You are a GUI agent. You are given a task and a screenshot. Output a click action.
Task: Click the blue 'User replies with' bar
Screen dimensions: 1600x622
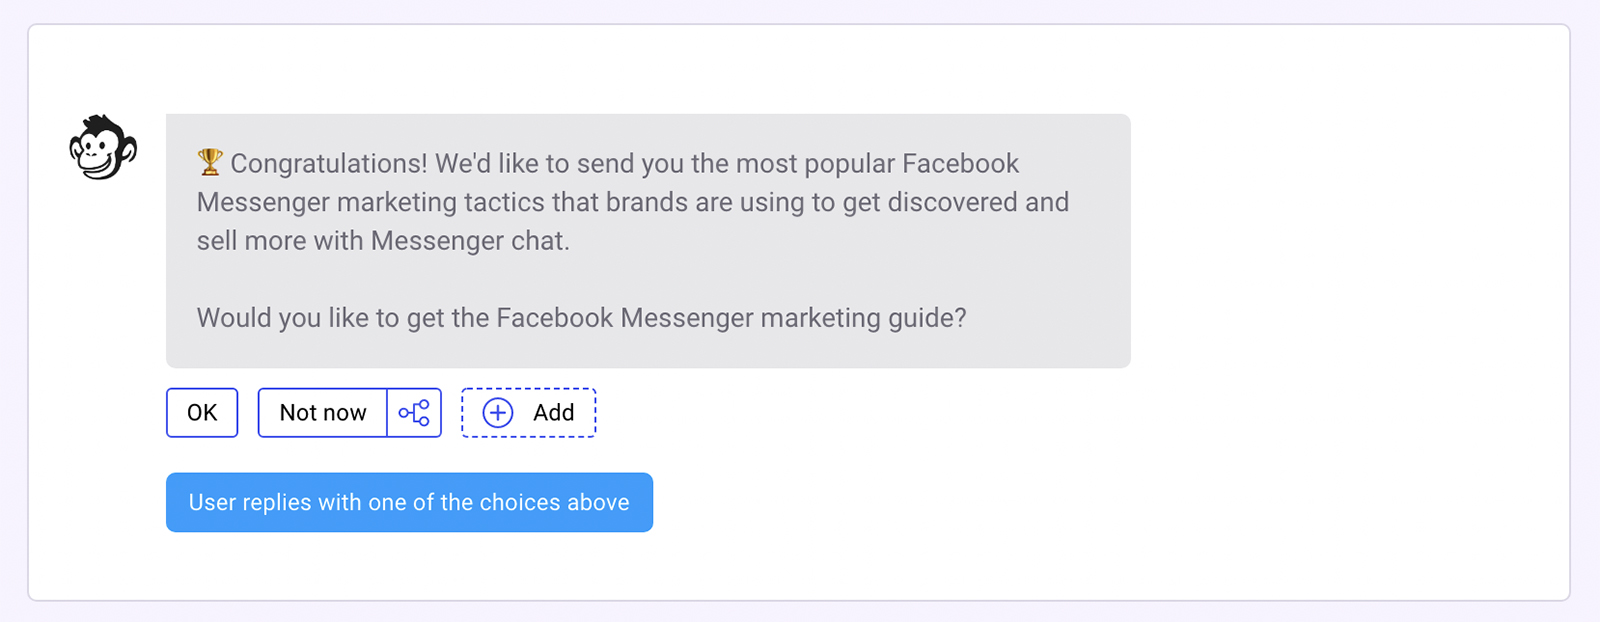pos(409,502)
